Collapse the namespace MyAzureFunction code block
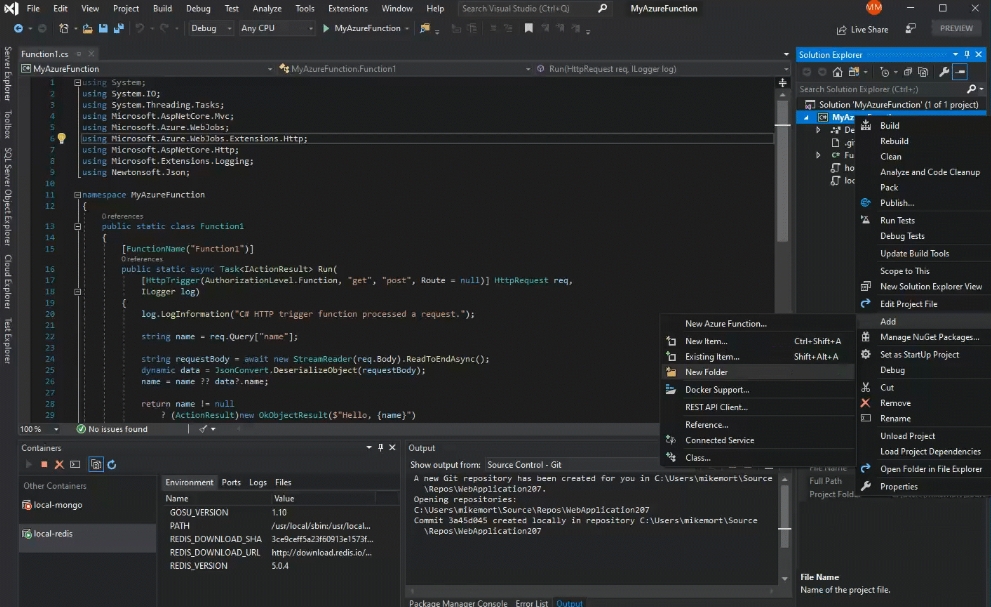Image resolution: width=991 pixels, height=607 pixels. [x=77, y=195]
